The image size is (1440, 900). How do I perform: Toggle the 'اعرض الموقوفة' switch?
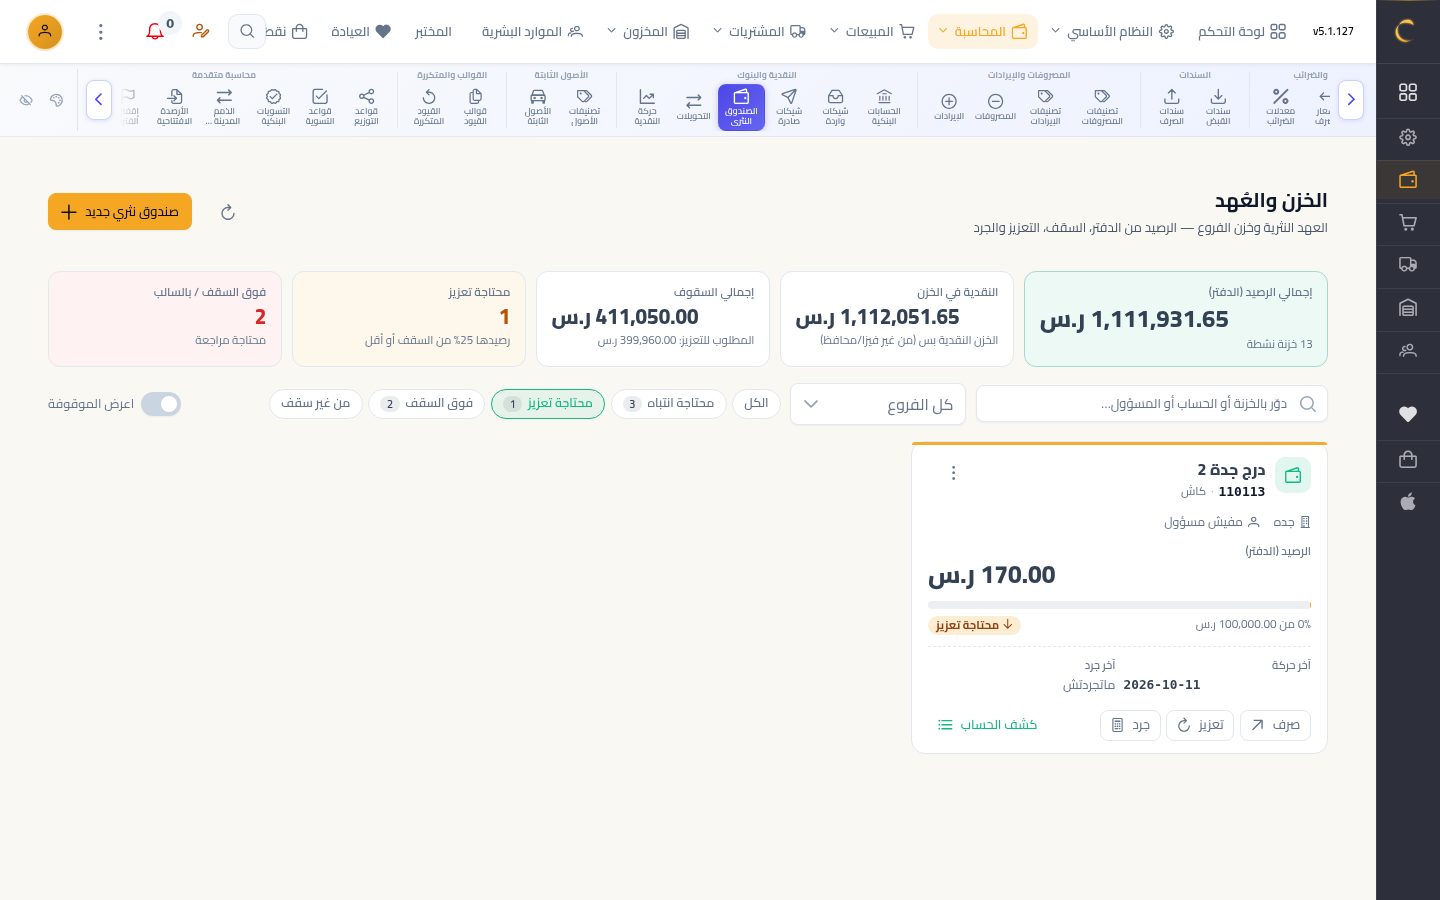(161, 404)
